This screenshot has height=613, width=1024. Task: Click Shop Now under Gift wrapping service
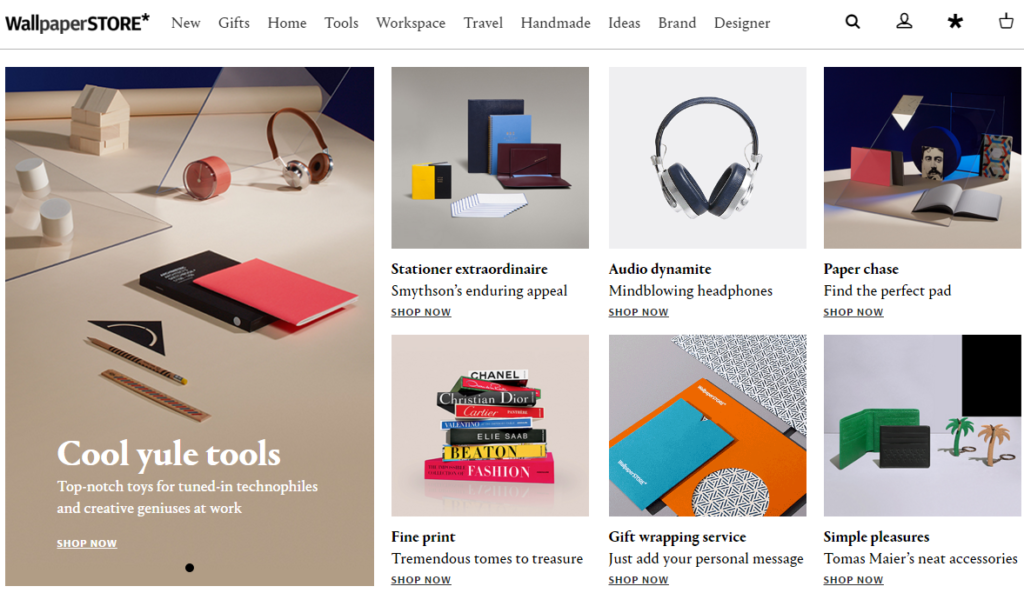coord(639,580)
